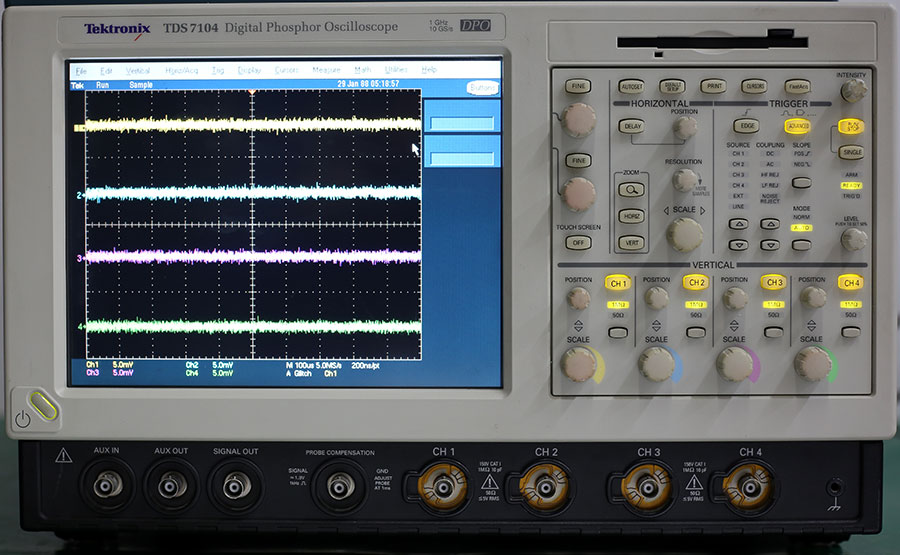Push the CURSORS front-panel button
Image resolution: width=900 pixels, height=555 pixels.
(754, 86)
